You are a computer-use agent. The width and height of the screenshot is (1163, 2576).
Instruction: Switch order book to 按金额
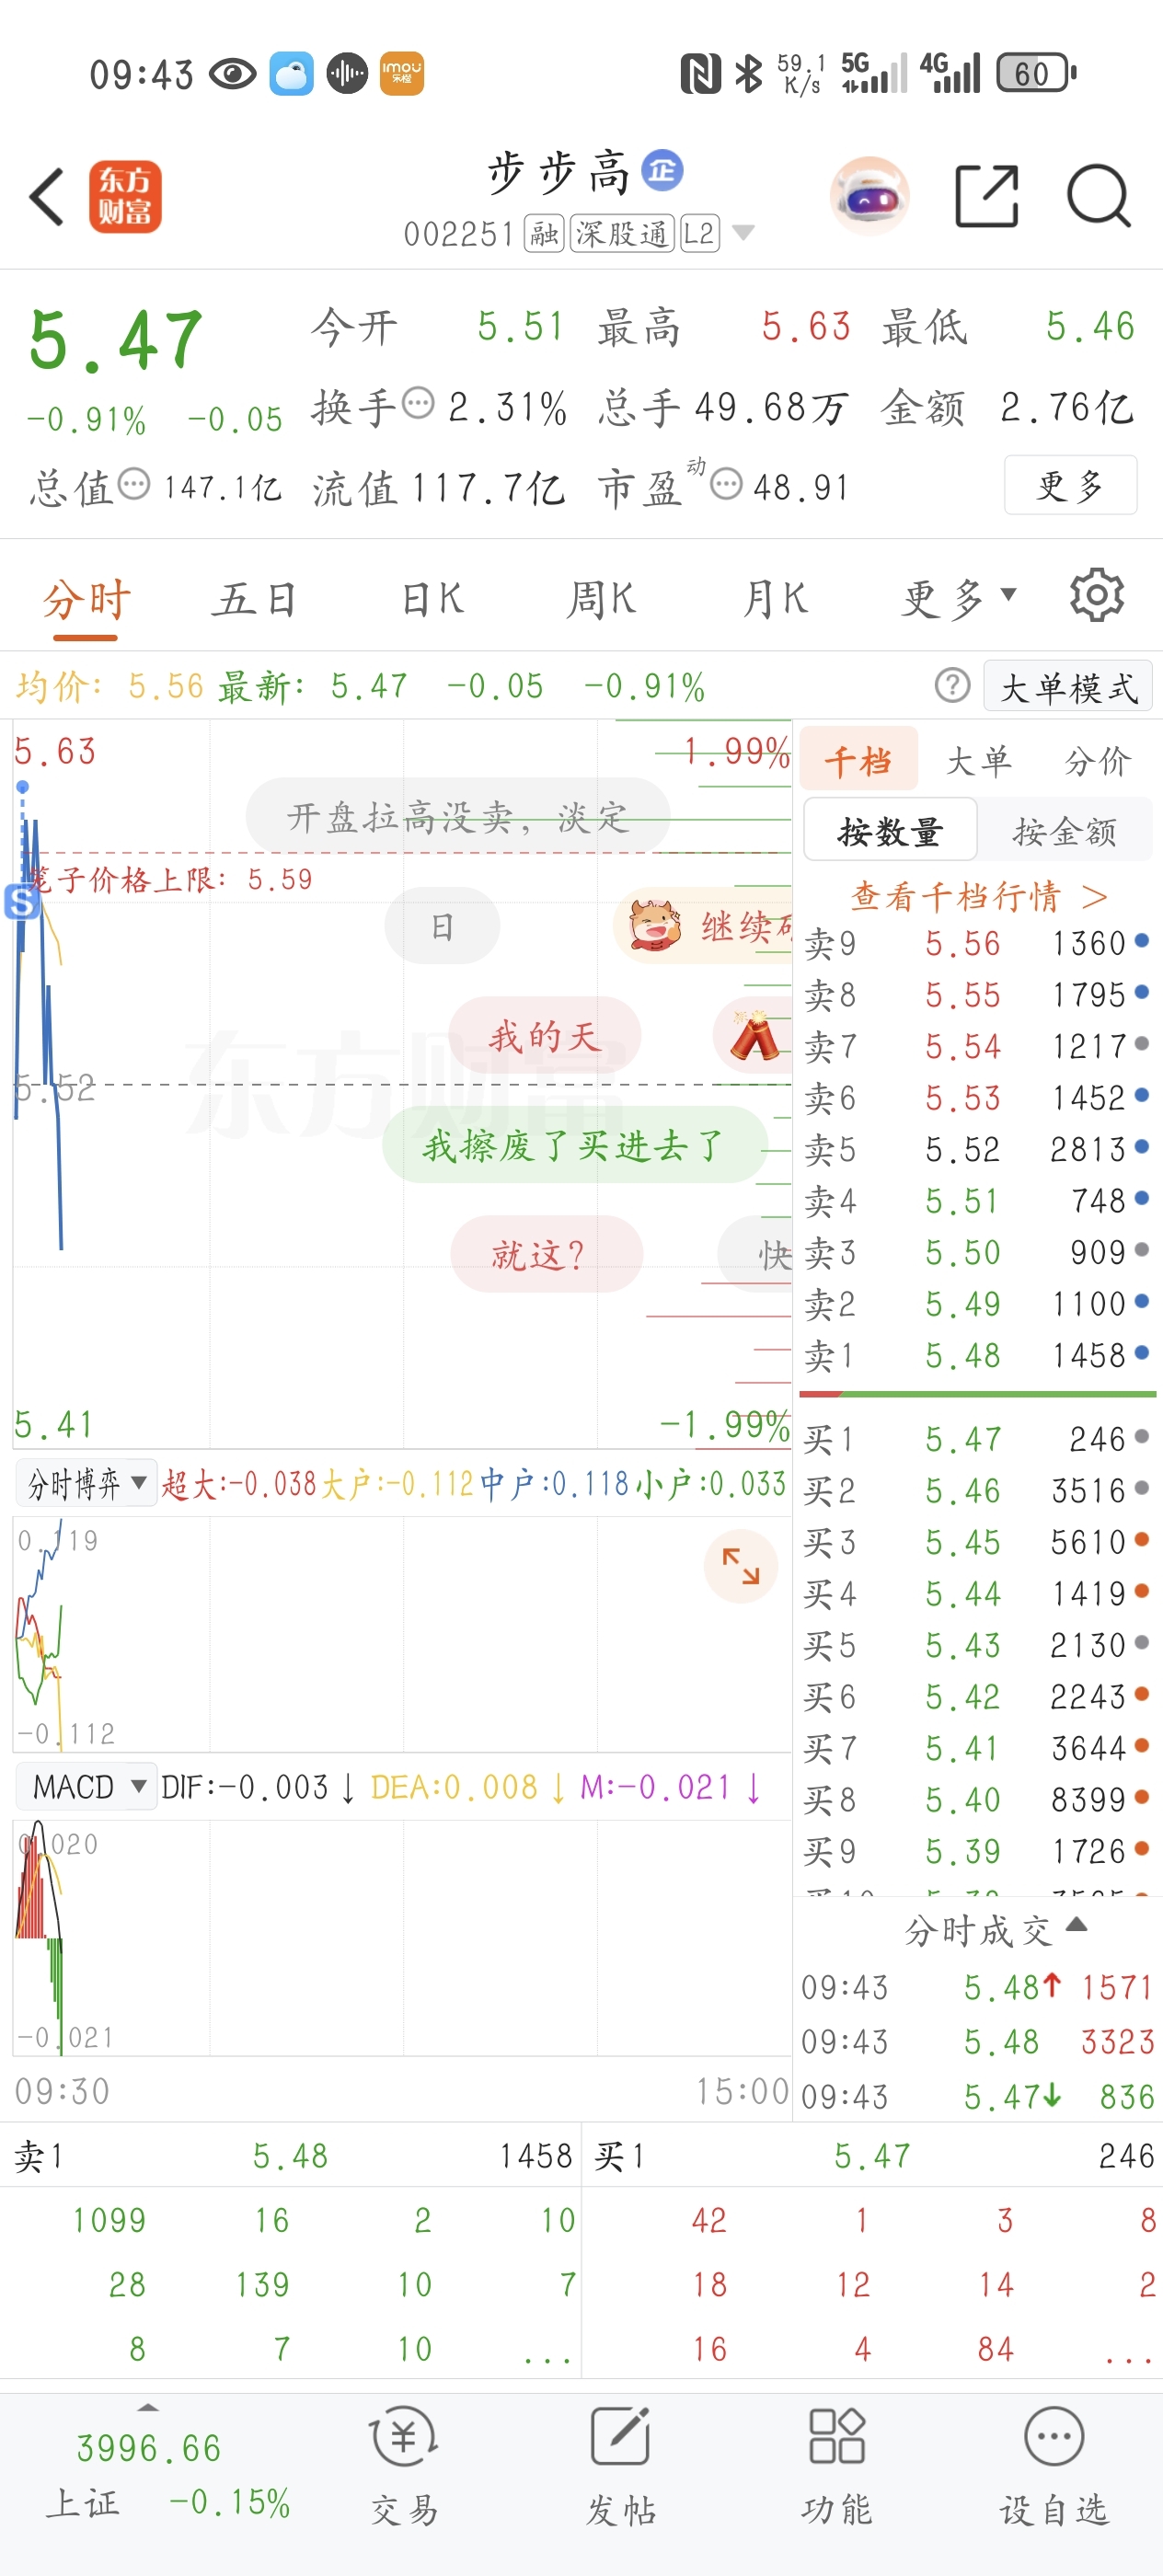(x=1064, y=831)
